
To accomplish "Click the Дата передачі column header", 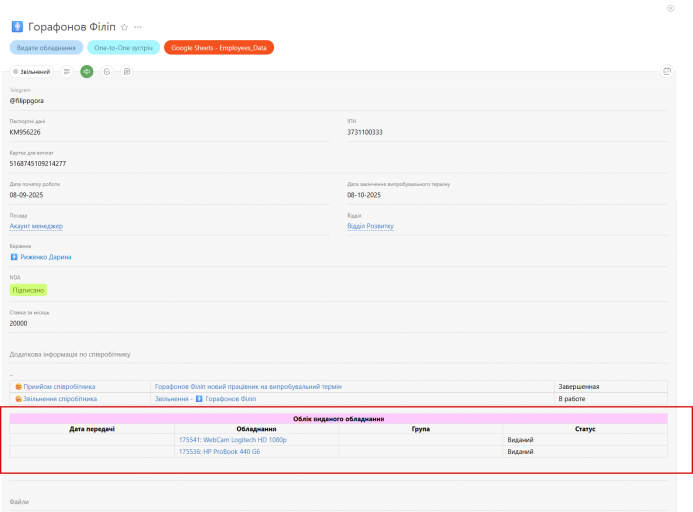I will (x=92, y=429).
